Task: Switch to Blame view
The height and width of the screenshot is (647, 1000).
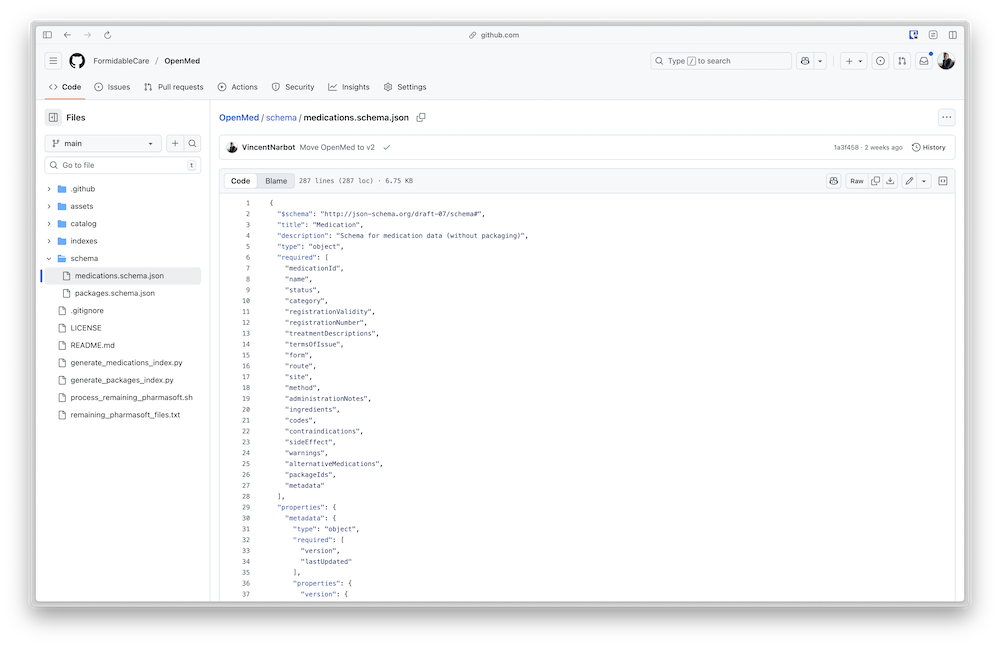Action: click(x=276, y=181)
